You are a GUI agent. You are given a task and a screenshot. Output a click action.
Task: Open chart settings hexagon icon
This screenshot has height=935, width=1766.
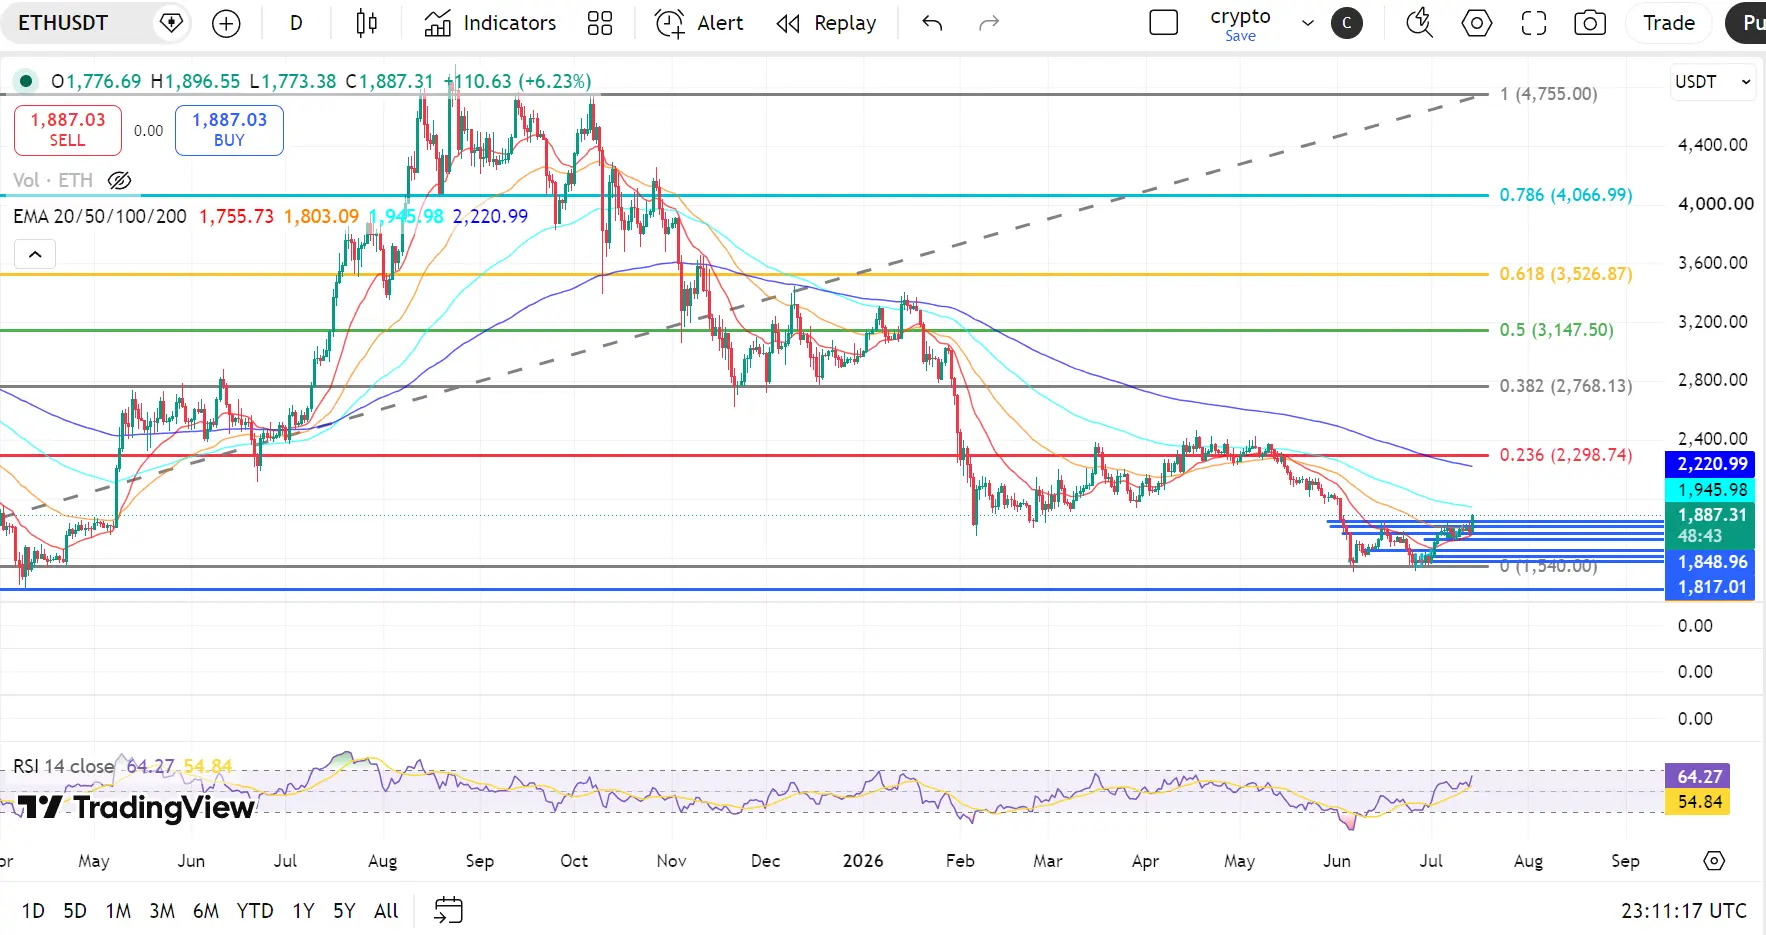pos(1477,23)
